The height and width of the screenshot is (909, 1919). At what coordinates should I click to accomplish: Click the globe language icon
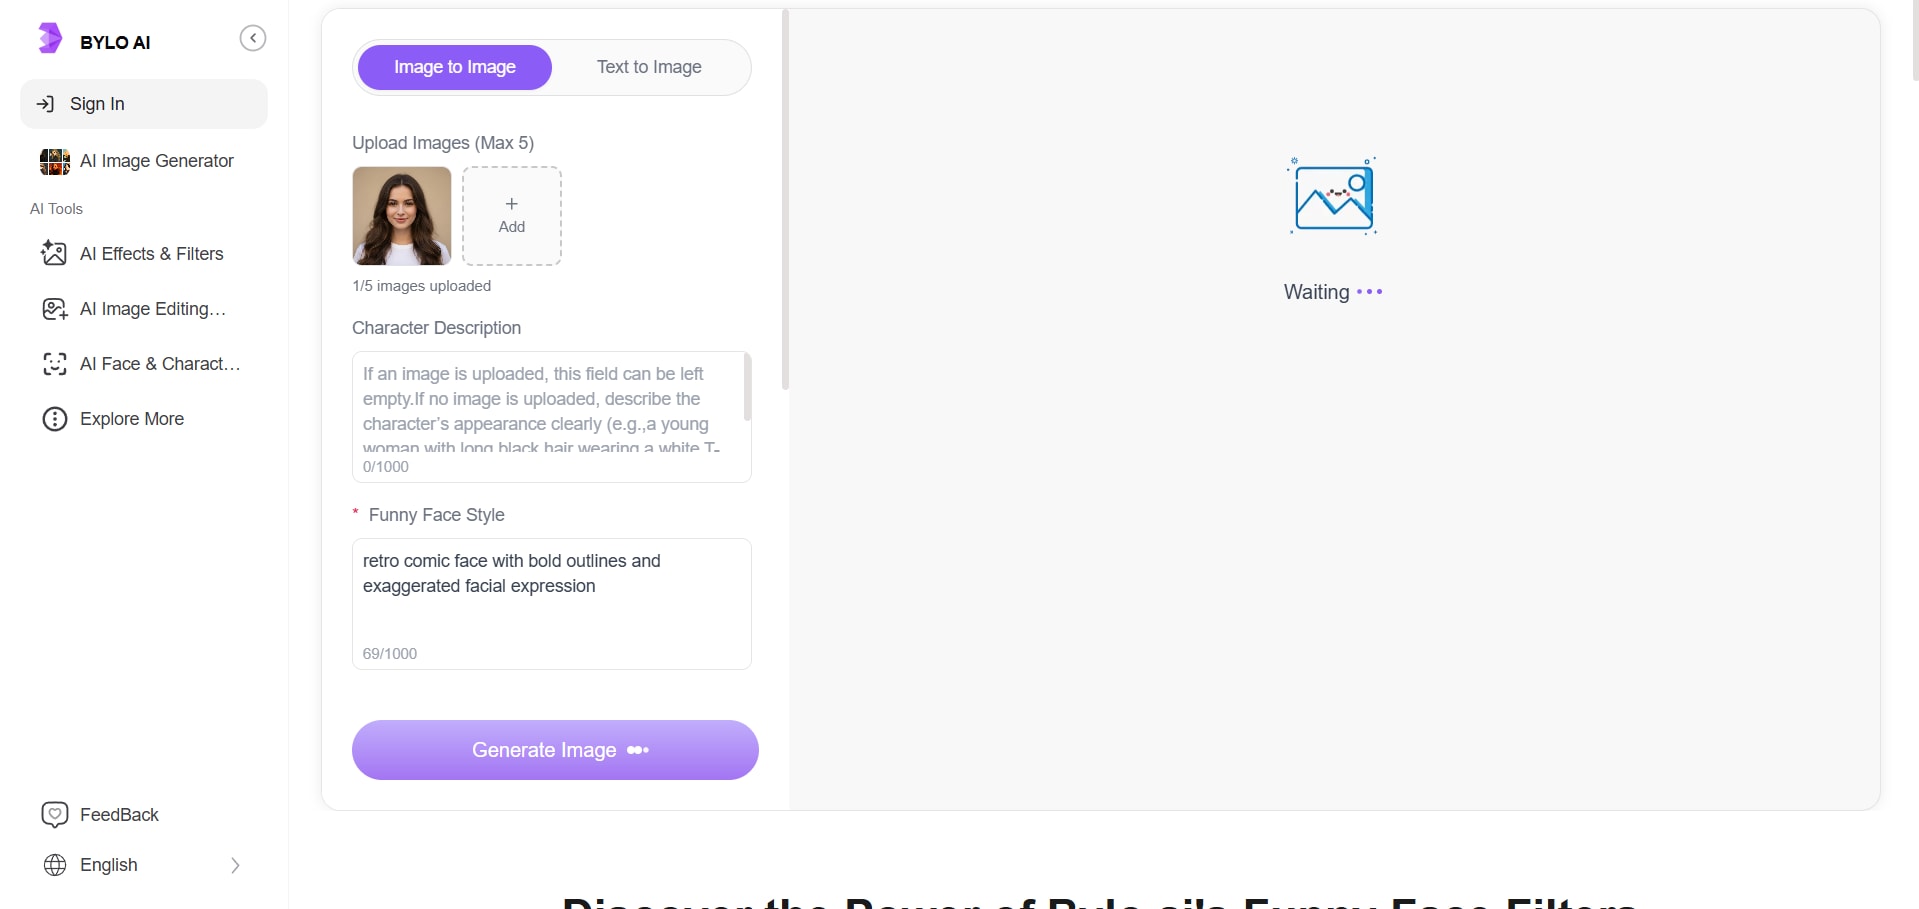(x=55, y=865)
